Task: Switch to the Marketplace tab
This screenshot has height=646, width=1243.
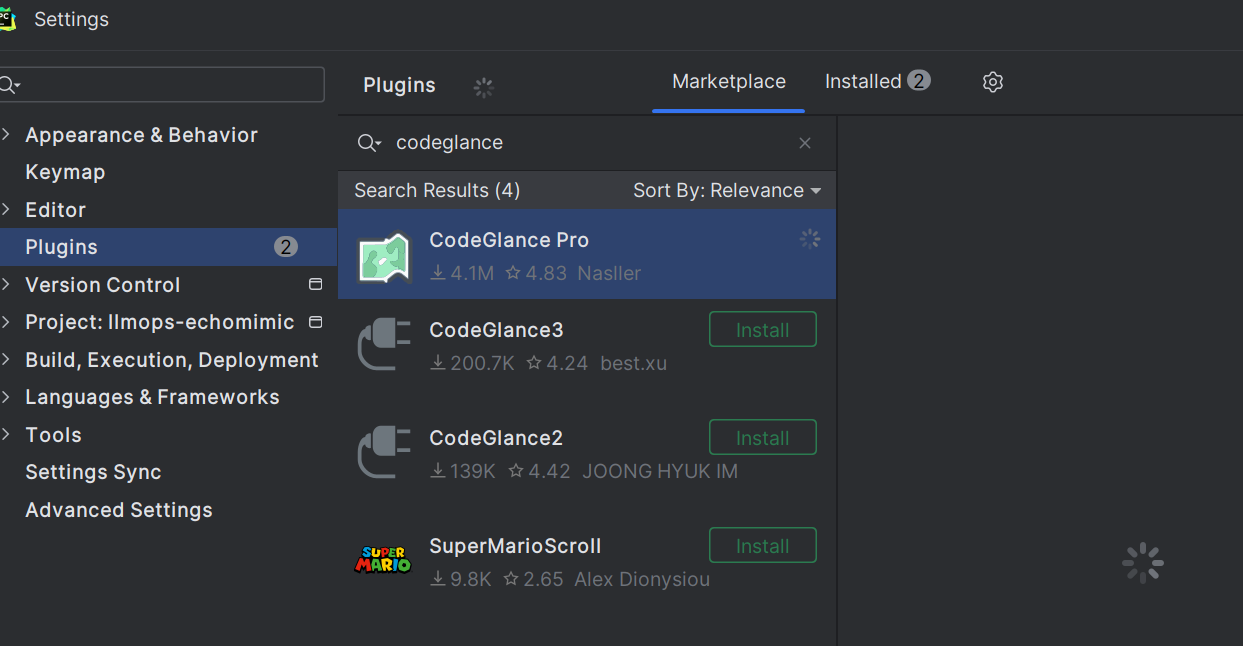Action: [729, 82]
